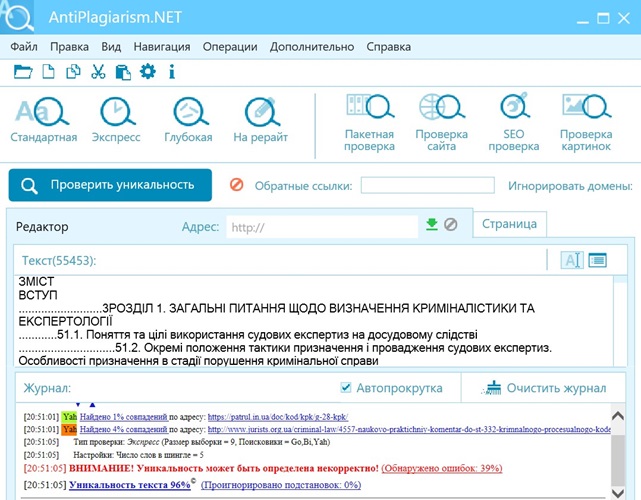Close the AntiPlagiarism.NET window
641x500 pixels.
pyautogui.click(x=624, y=18)
